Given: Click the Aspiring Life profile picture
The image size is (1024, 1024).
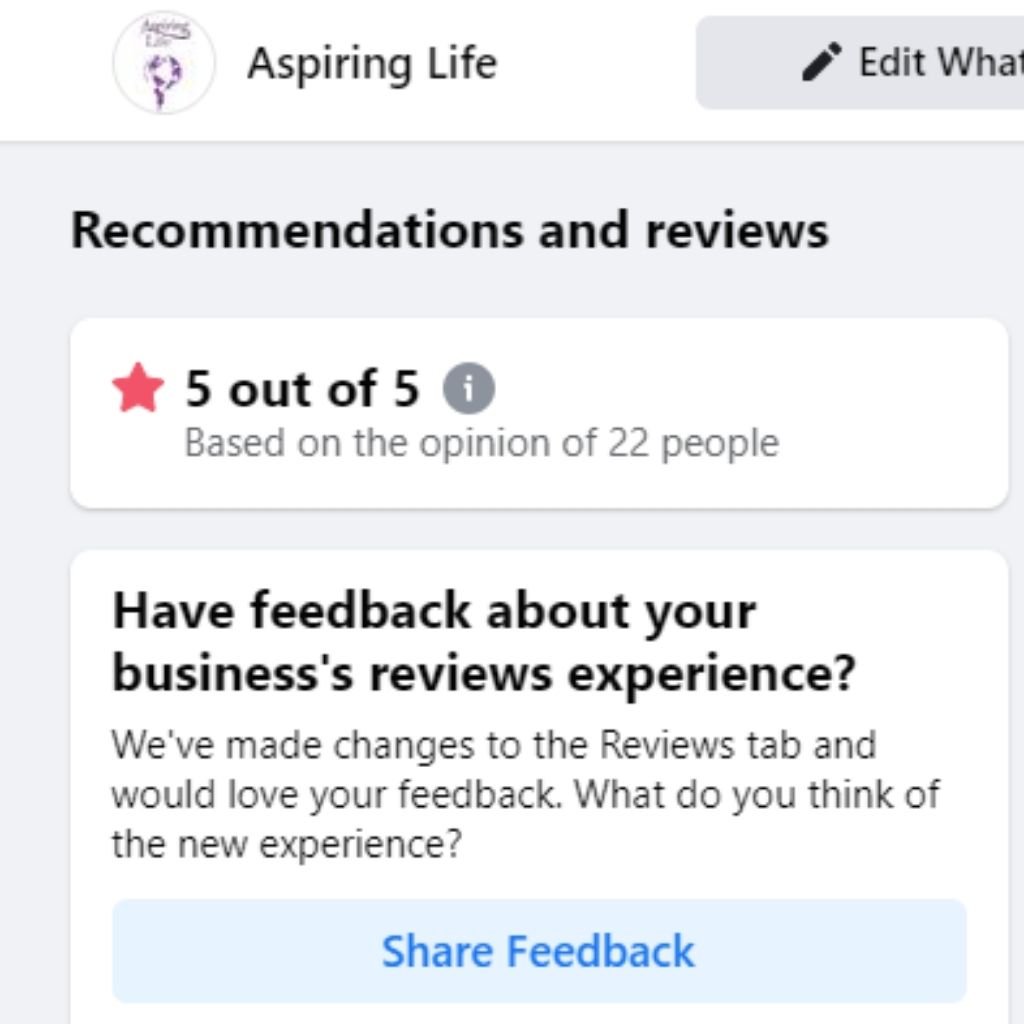Looking at the screenshot, I should click(x=164, y=63).
